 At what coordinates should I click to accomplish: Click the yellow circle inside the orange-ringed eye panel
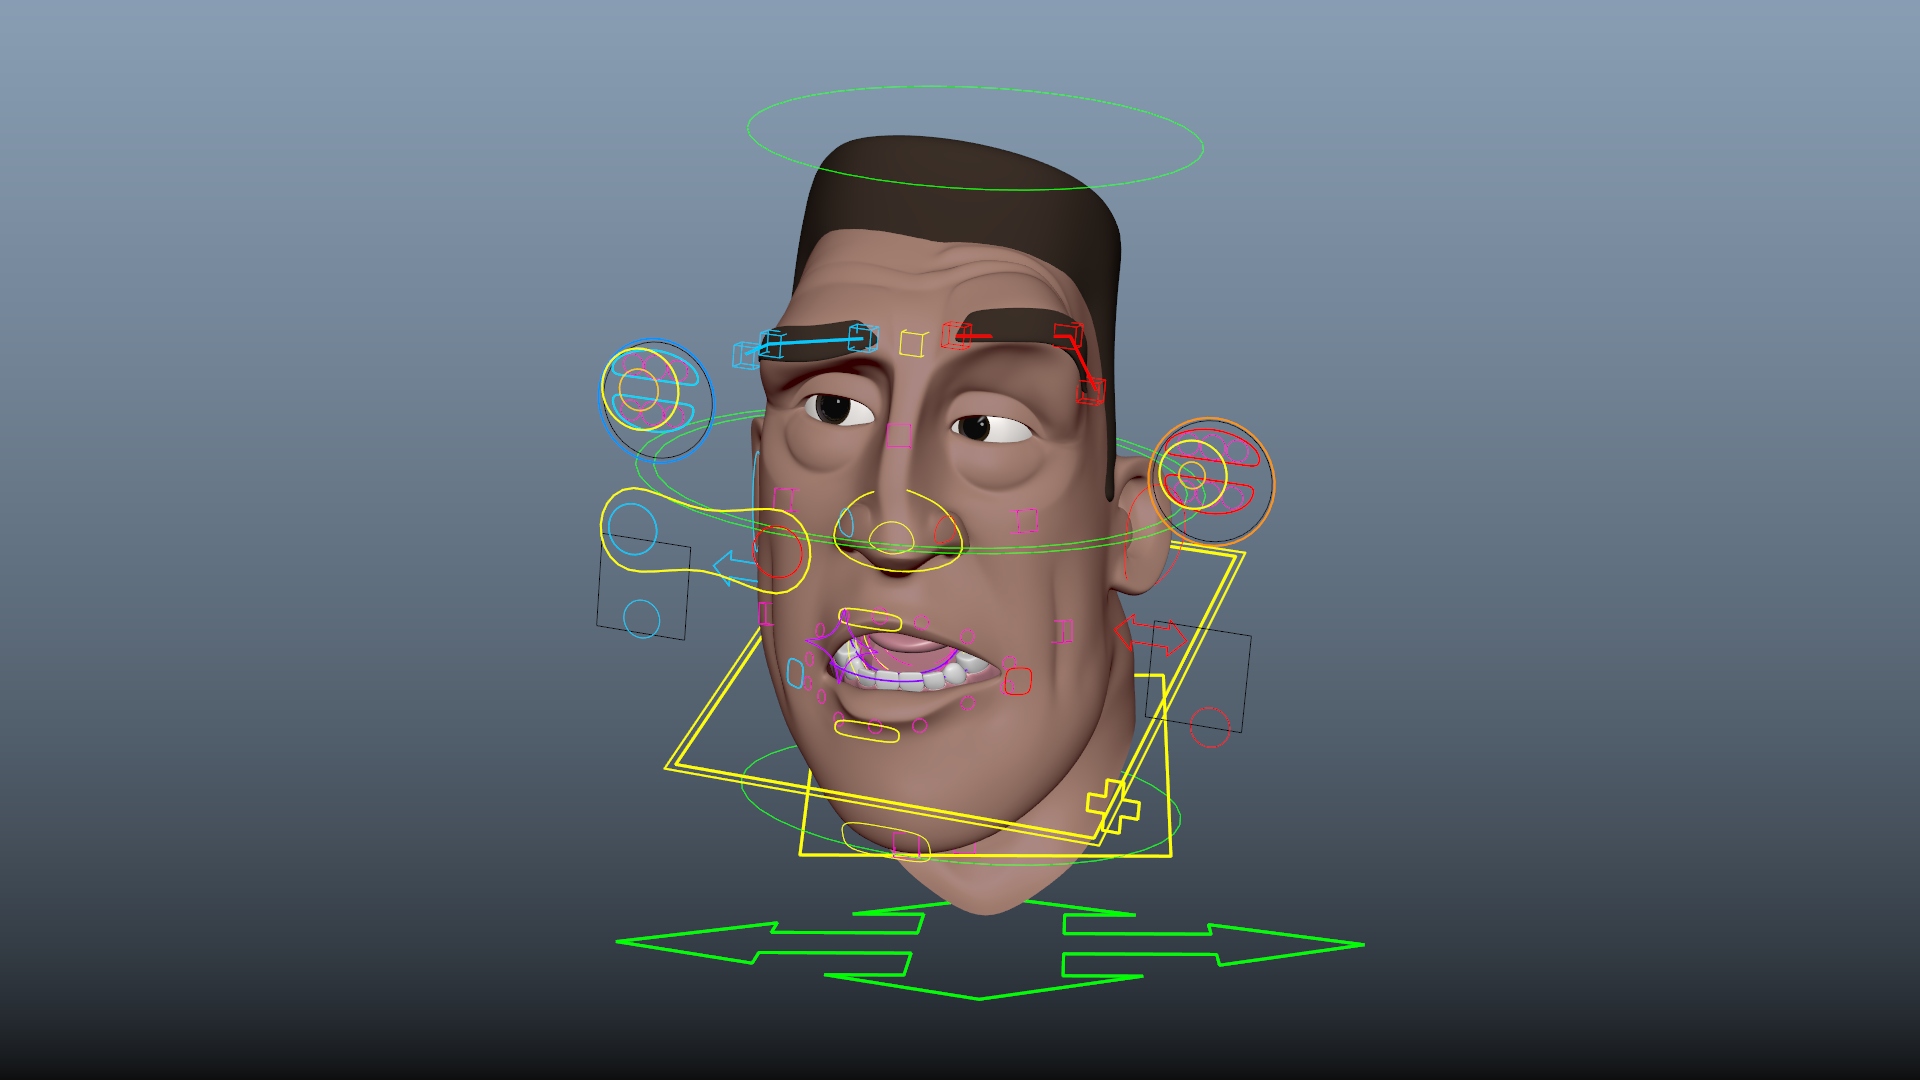tap(1191, 474)
